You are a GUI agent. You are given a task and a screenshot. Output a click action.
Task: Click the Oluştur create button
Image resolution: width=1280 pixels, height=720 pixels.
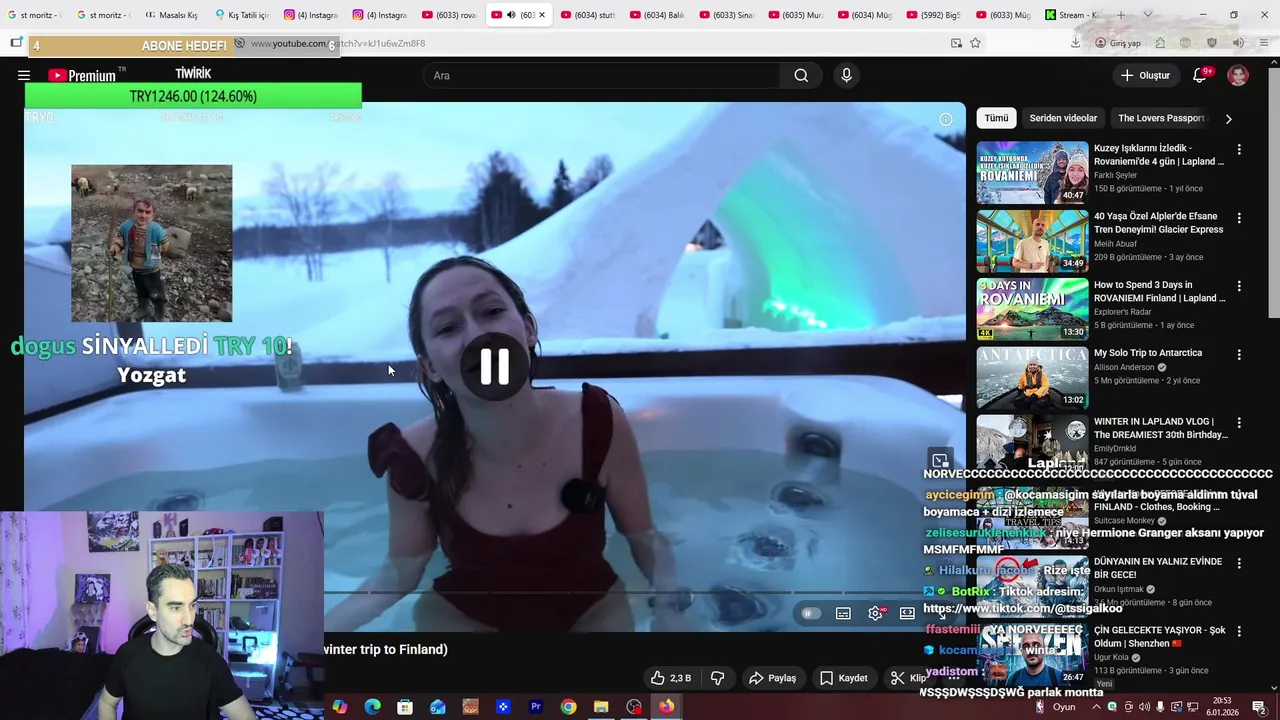click(1145, 75)
